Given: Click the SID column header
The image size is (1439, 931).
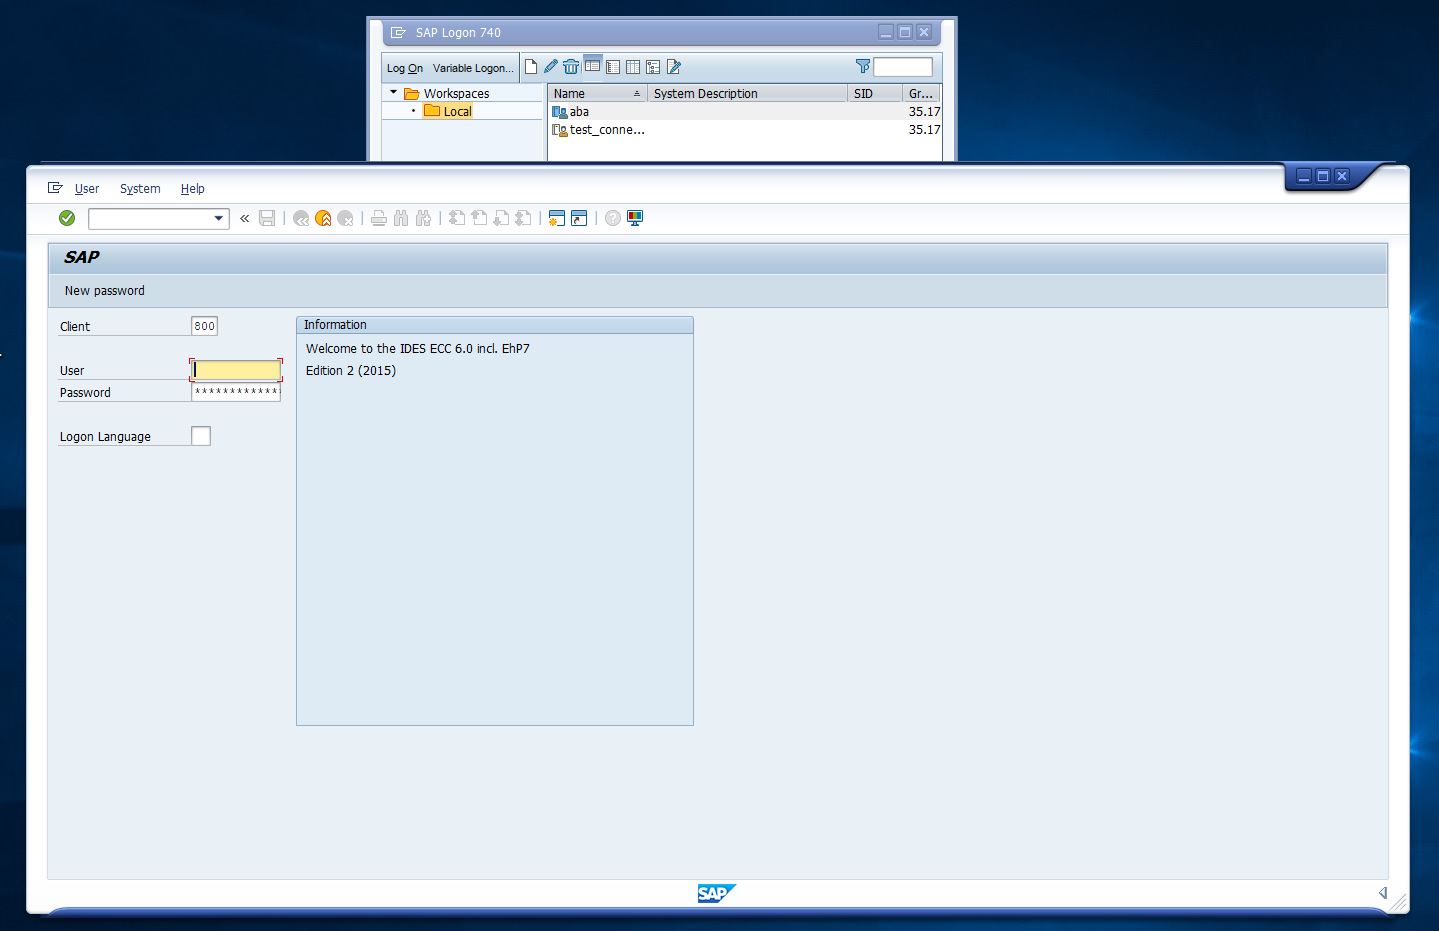Looking at the screenshot, I should click(875, 93).
